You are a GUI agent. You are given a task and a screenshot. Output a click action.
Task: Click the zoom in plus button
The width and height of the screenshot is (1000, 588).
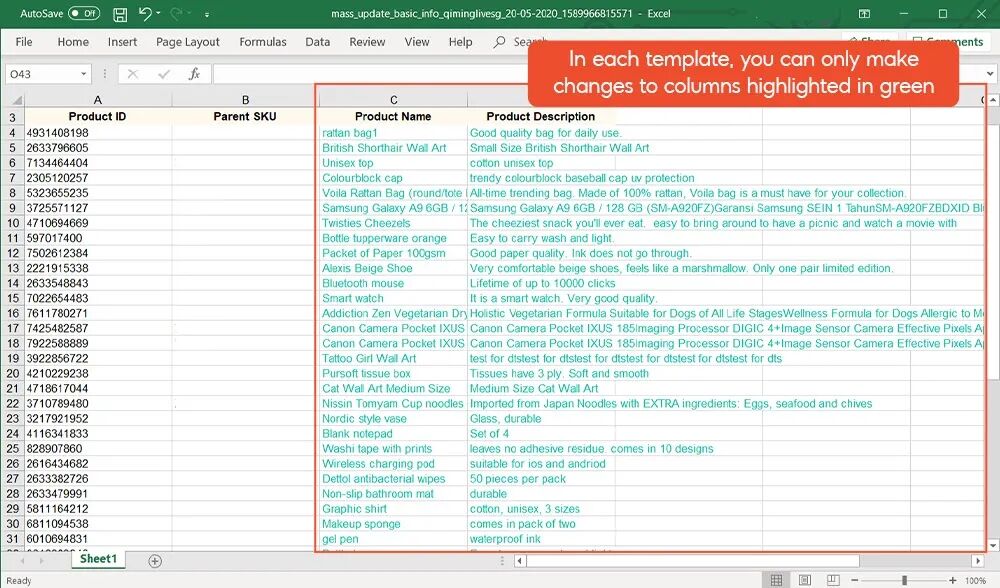[x=953, y=580]
